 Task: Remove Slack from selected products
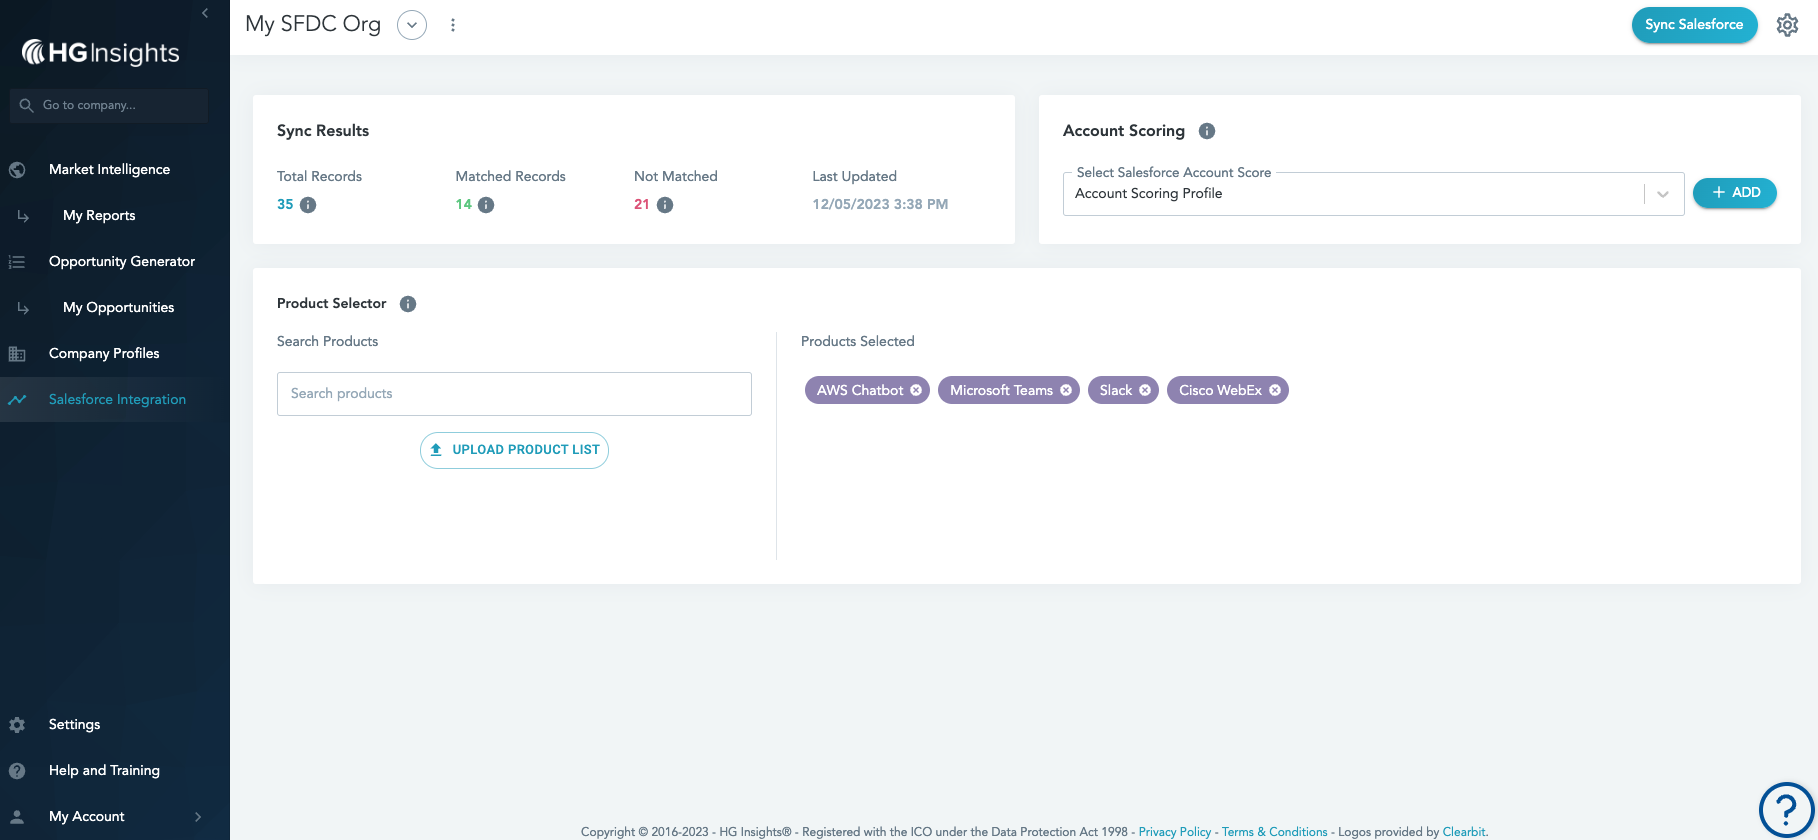pyautogui.click(x=1145, y=390)
